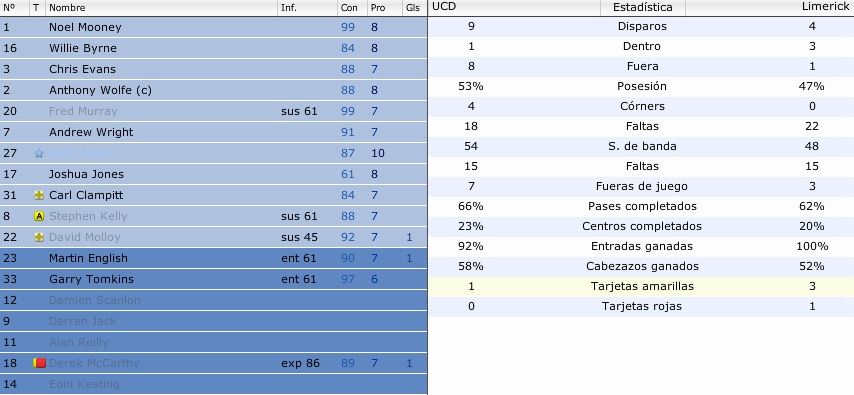Select the Noel Mooney player row
This screenshot has height=395, width=854.
click(x=214, y=27)
